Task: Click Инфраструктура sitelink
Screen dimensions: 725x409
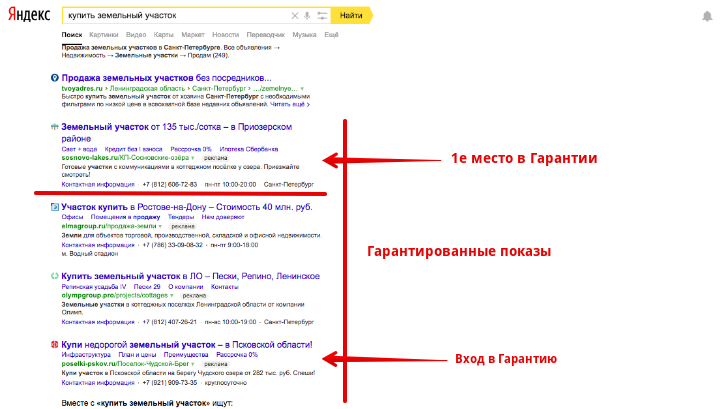Action: 86,355
